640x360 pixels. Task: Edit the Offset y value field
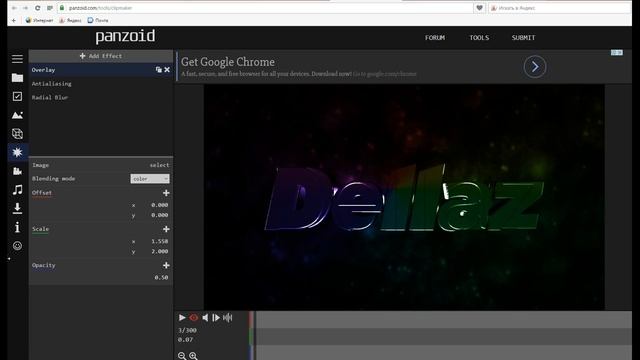[159, 215]
